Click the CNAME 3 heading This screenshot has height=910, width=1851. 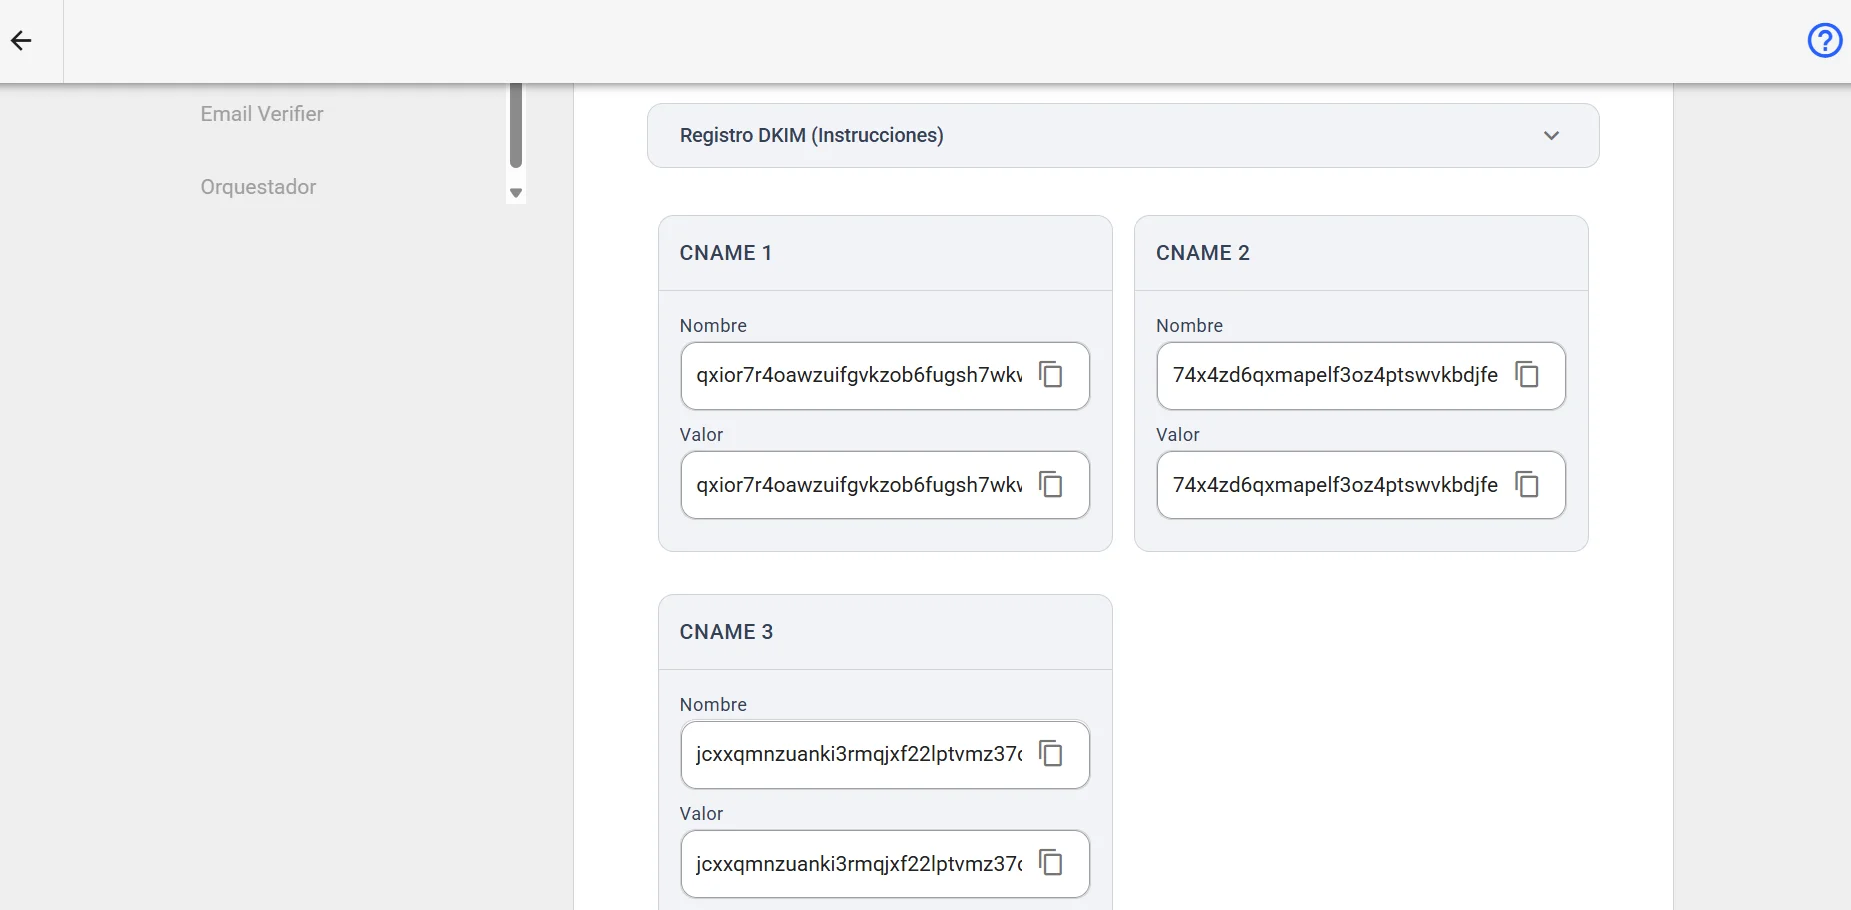pyautogui.click(x=726, y=632)
